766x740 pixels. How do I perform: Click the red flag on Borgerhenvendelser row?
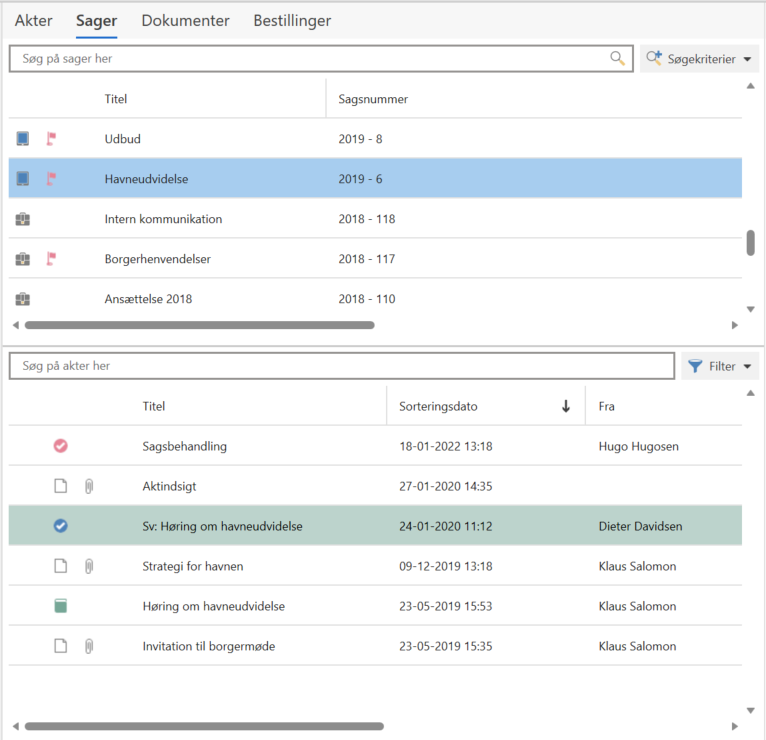pyautogui.click(x=51, y=259)
